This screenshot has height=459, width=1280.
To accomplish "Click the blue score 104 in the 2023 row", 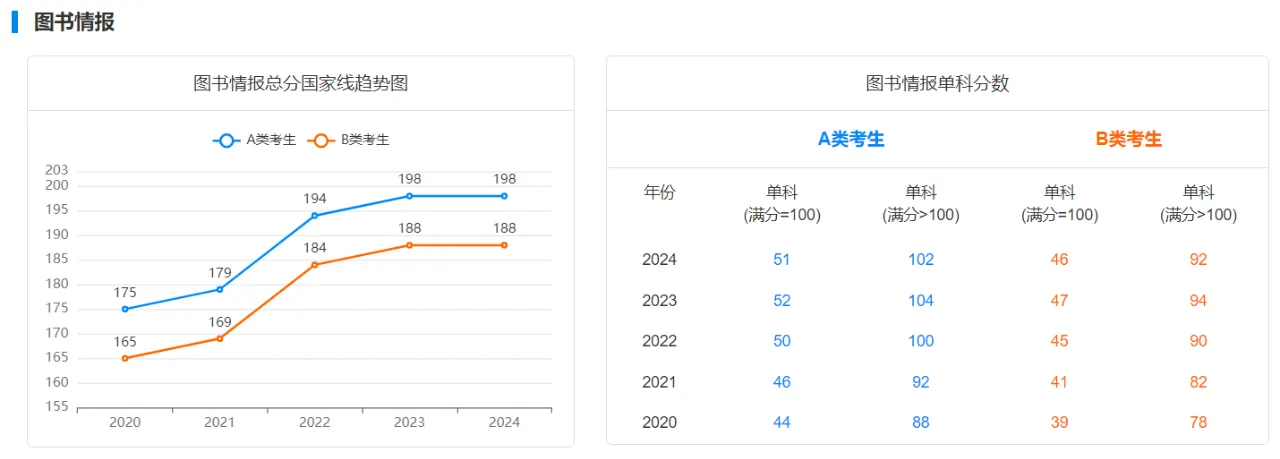I will 920,300.
